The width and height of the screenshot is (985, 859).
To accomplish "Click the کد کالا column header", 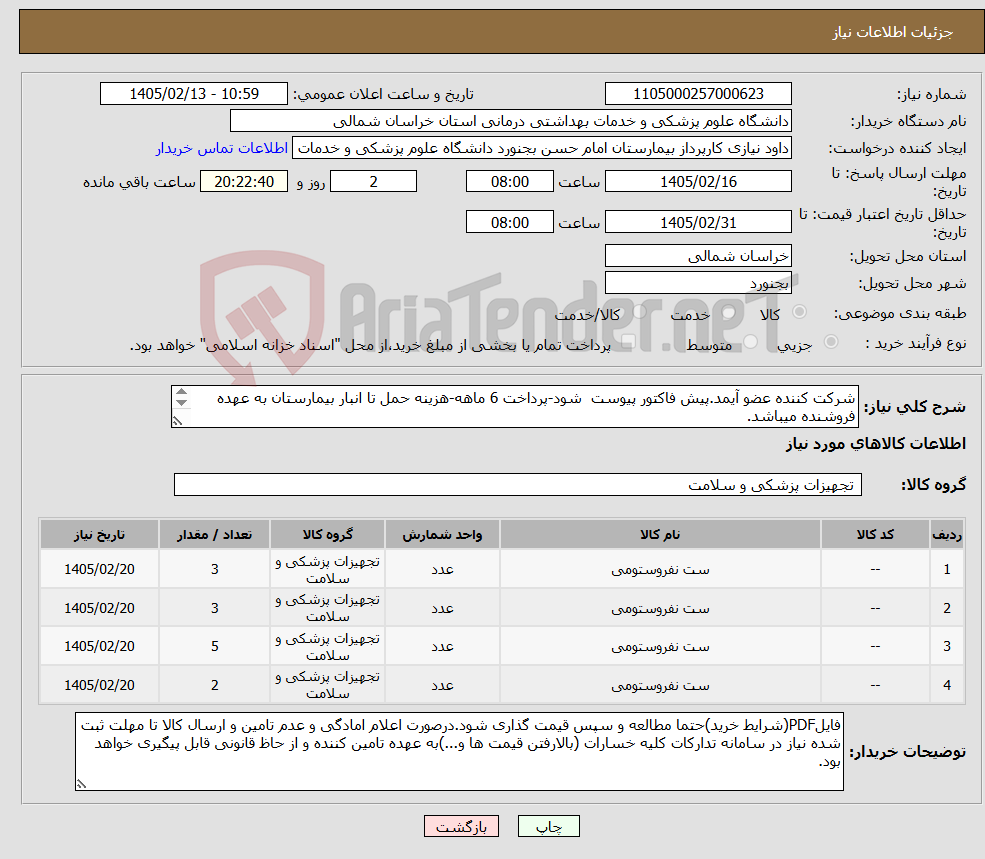I will [x=875, y=534].
